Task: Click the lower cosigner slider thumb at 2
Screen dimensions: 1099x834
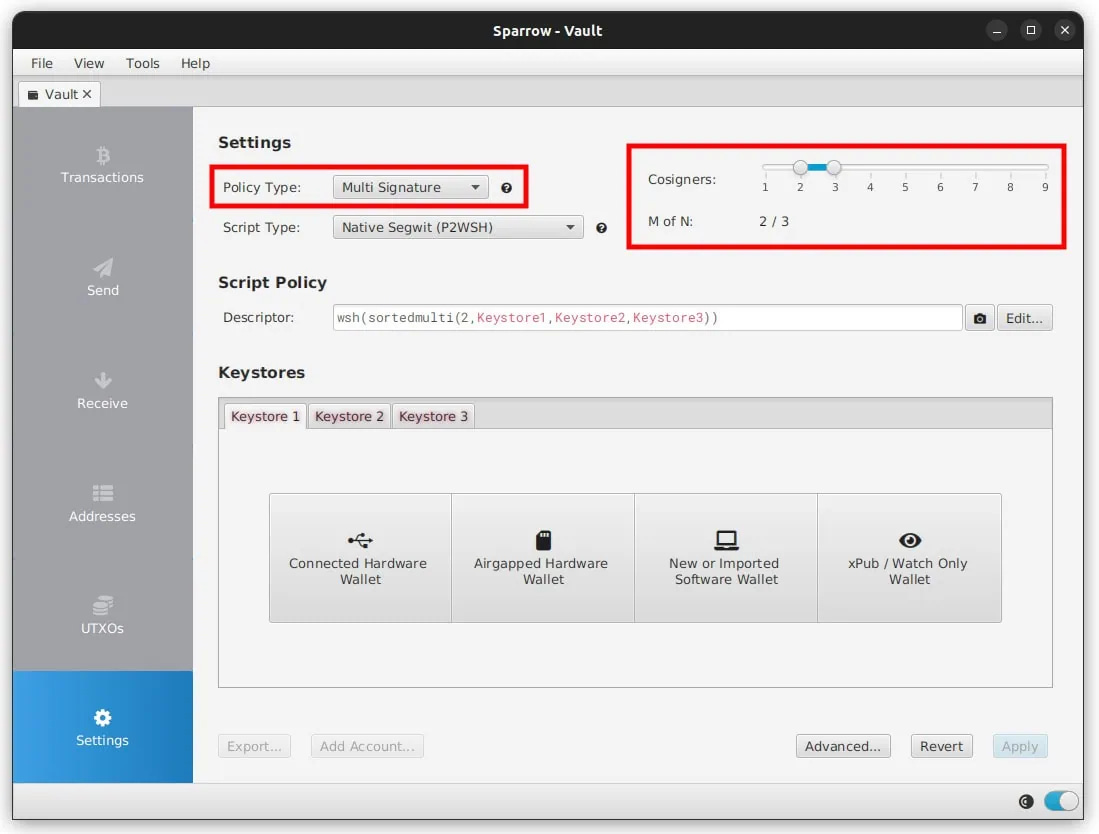Action: tap(800, 168)
